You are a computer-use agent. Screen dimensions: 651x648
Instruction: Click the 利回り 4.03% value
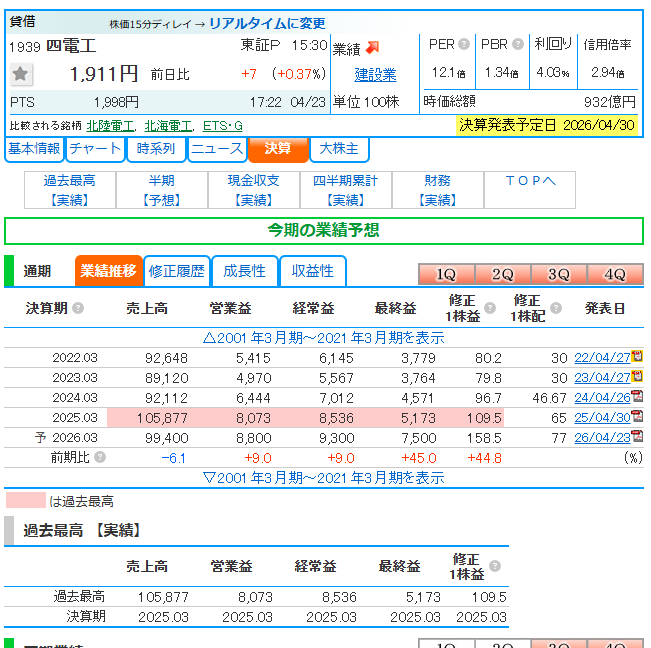coord(553,73)
